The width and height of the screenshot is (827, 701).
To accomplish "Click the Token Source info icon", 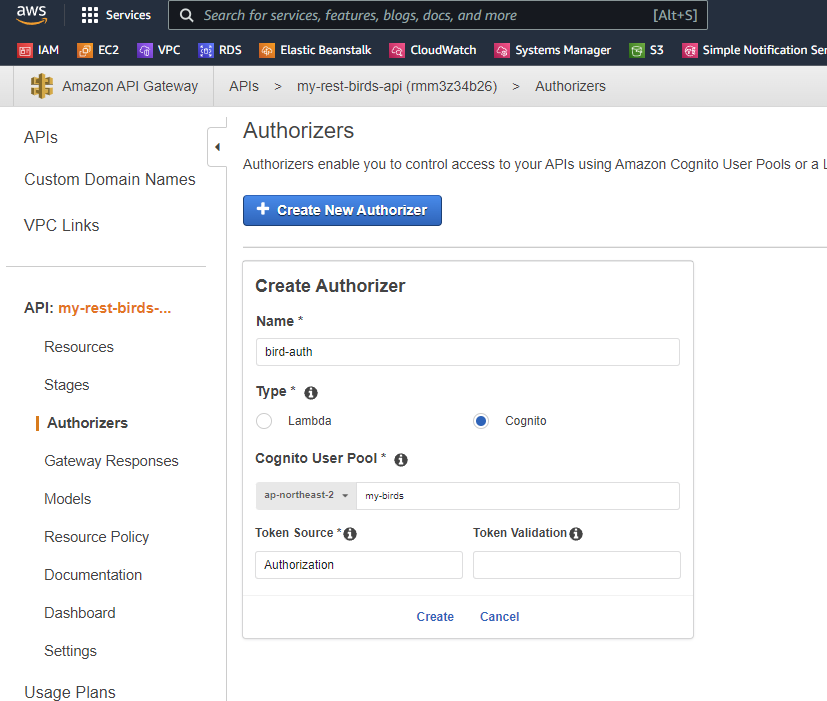I will pyautogui.click(x=350, y=534).
